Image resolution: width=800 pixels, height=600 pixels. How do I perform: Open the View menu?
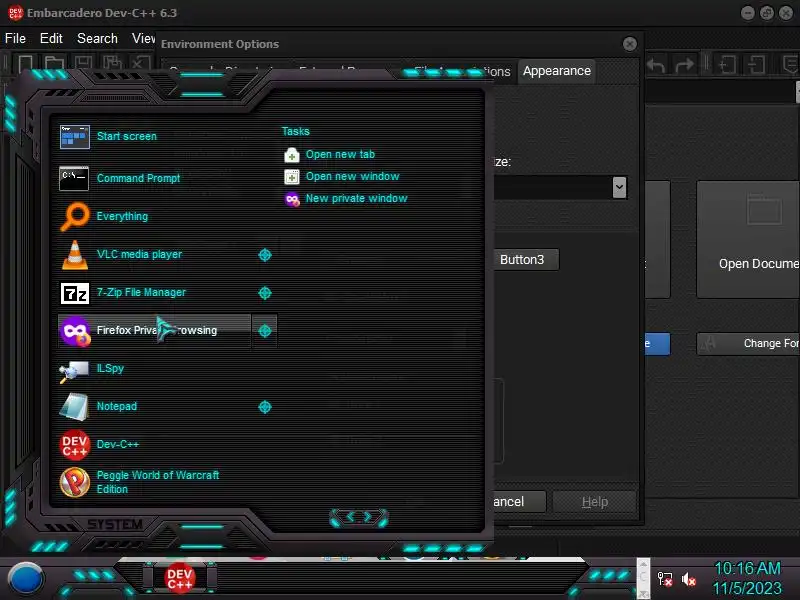(x=143, y=38)
